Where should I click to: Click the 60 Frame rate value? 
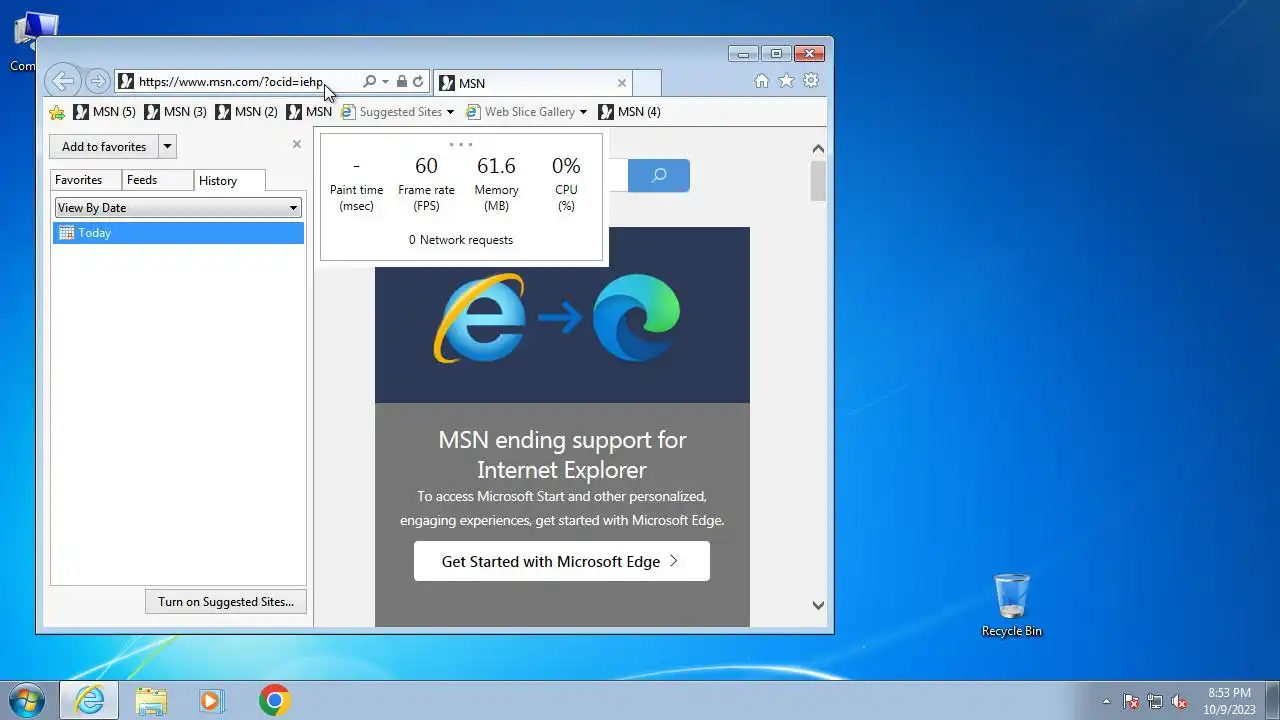[x=426, y=166]
